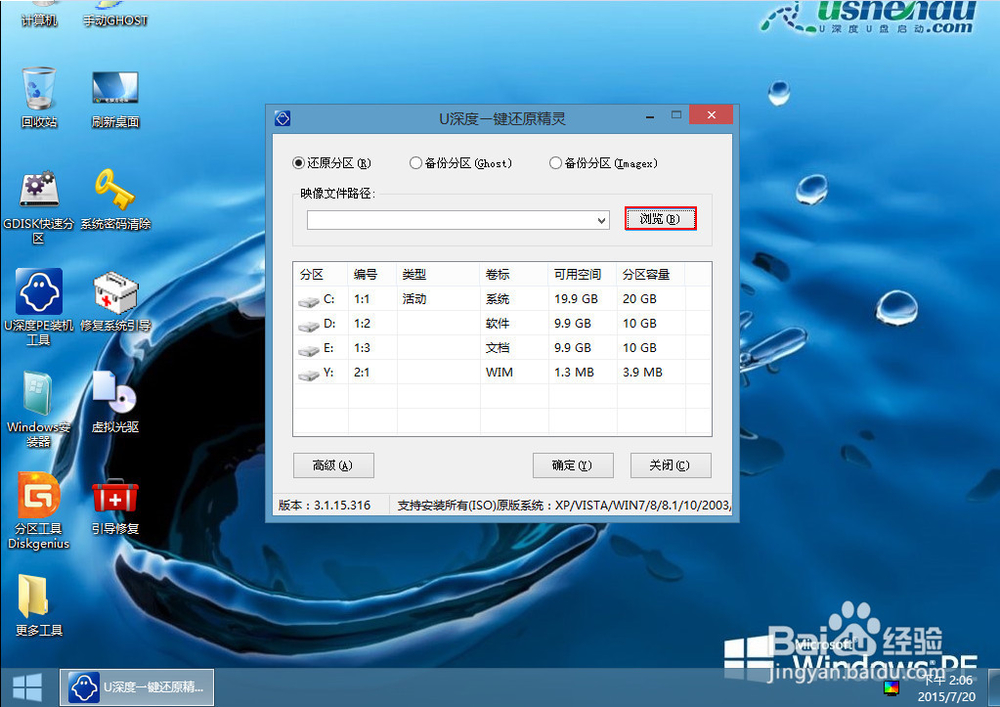Select drive C: in the partition list
Viewport: 1000px width, 707px height.
click(330, 299)
